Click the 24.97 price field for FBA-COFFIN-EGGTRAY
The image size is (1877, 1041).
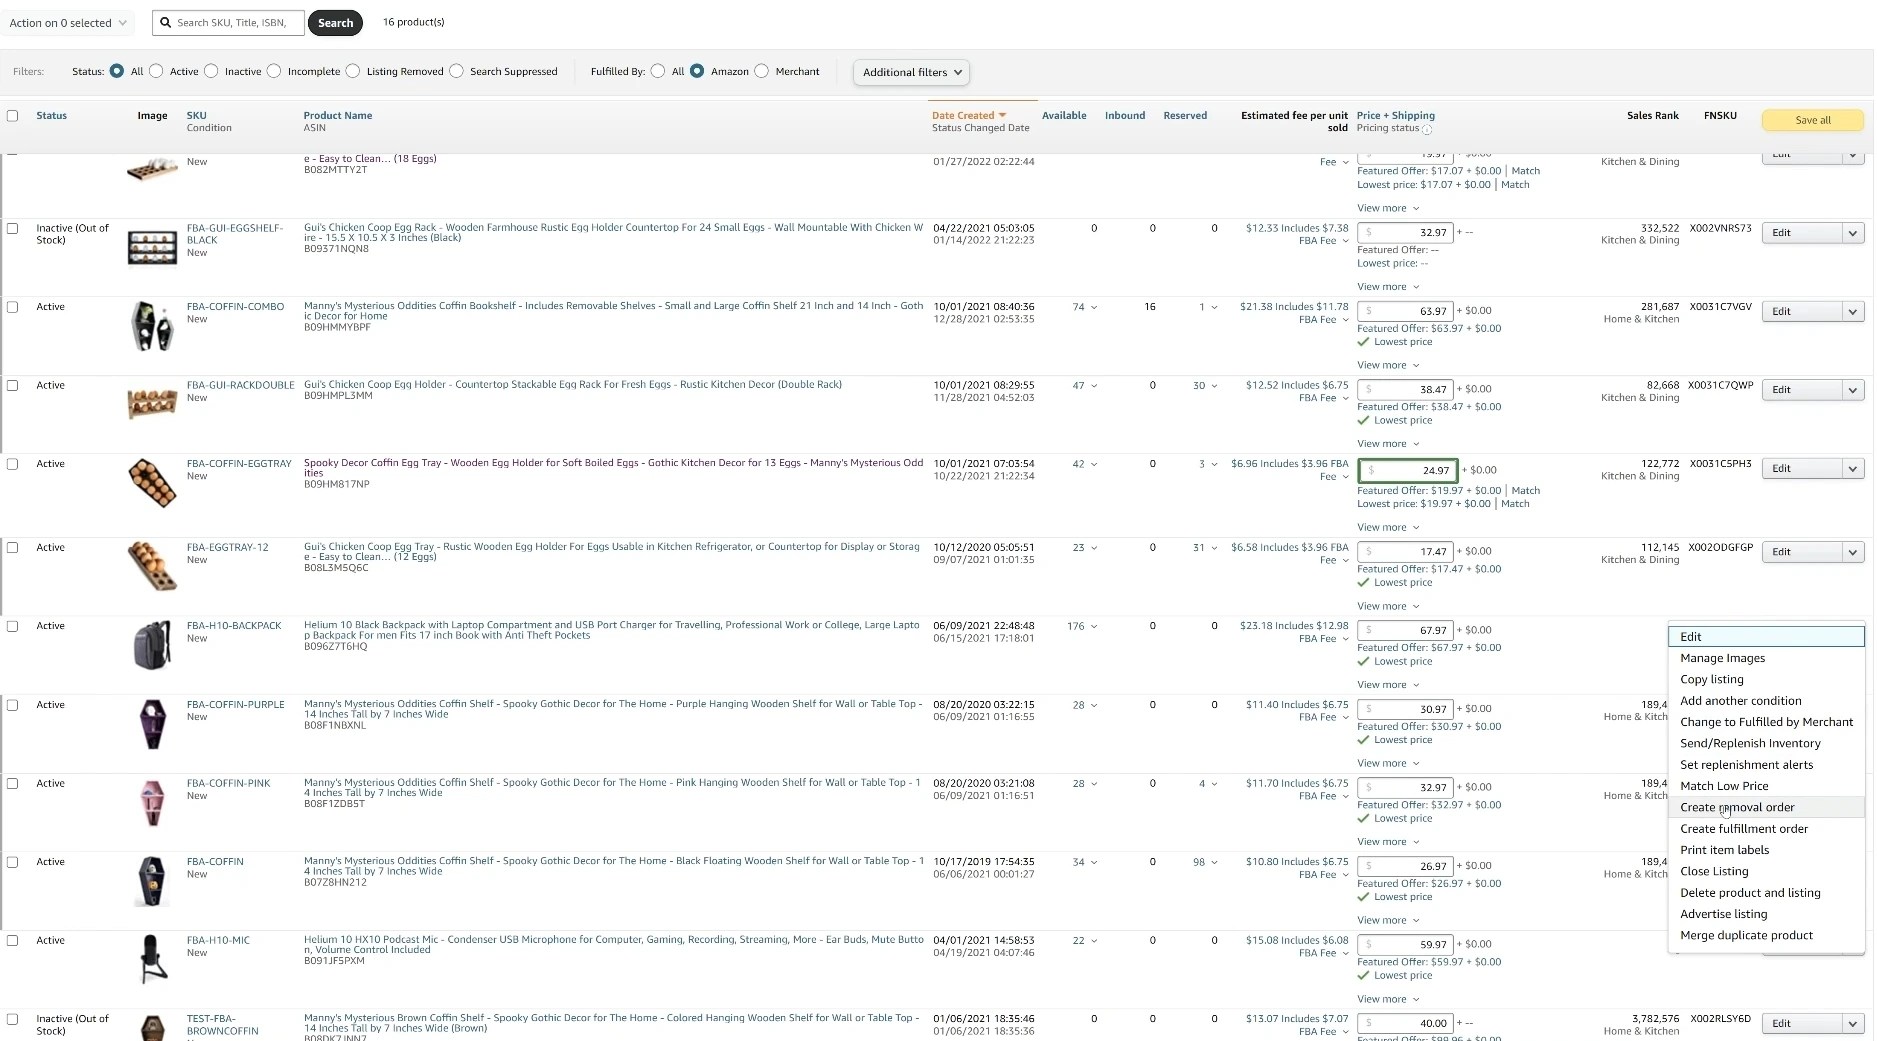tap(1407, 470)
